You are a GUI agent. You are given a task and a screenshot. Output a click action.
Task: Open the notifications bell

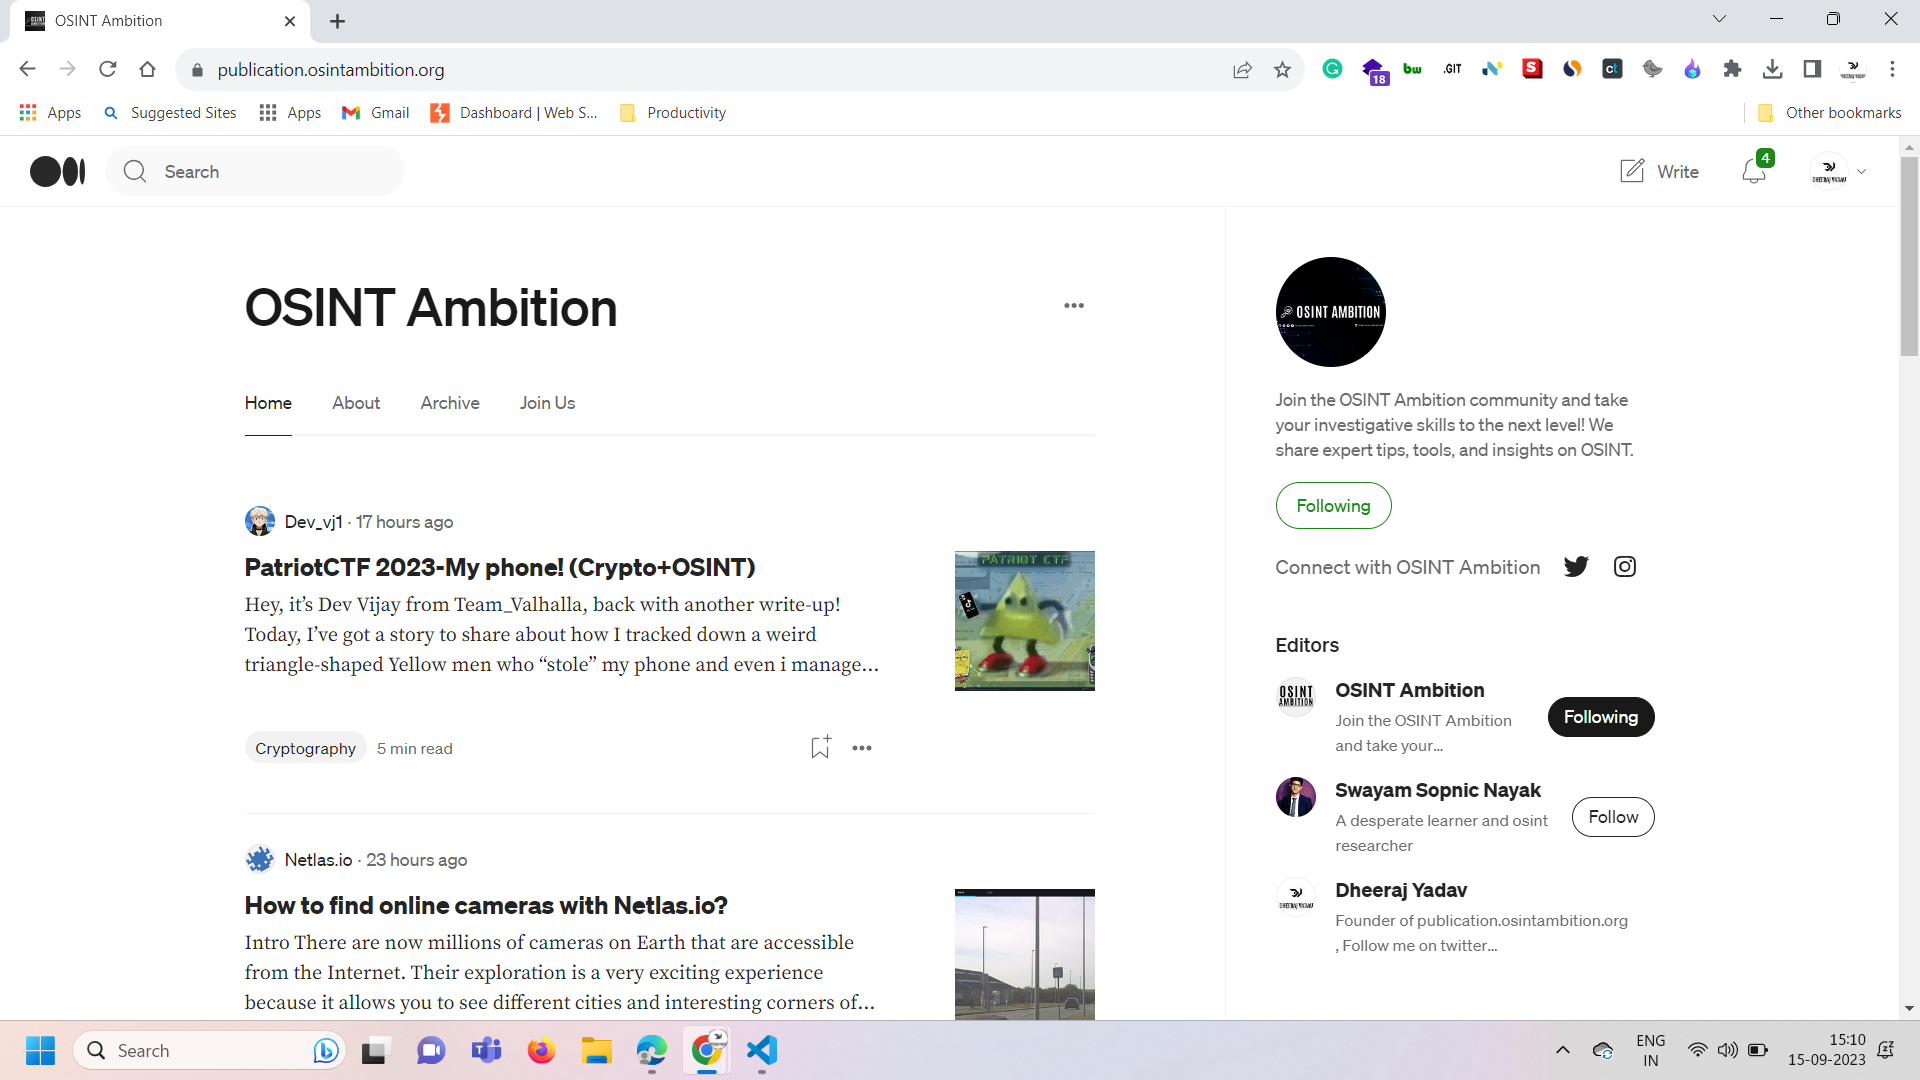pos(1754,171)
